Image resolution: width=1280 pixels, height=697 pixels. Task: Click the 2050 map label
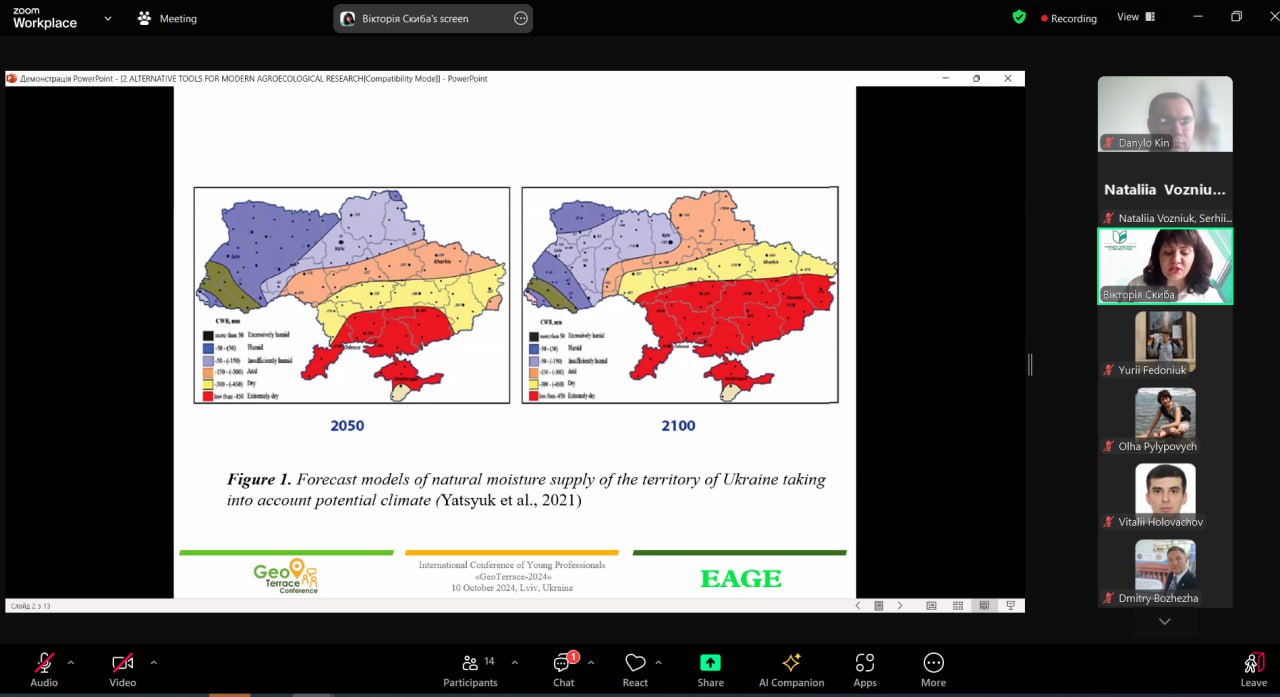tap(347, 426)
